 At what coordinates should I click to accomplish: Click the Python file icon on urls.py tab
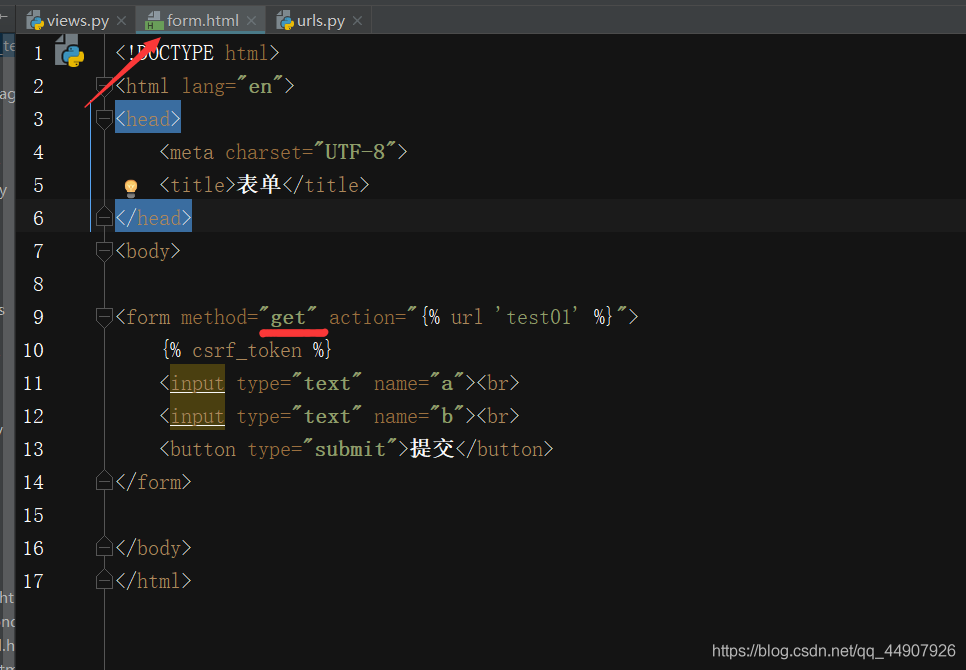click(x=284, y=20)
